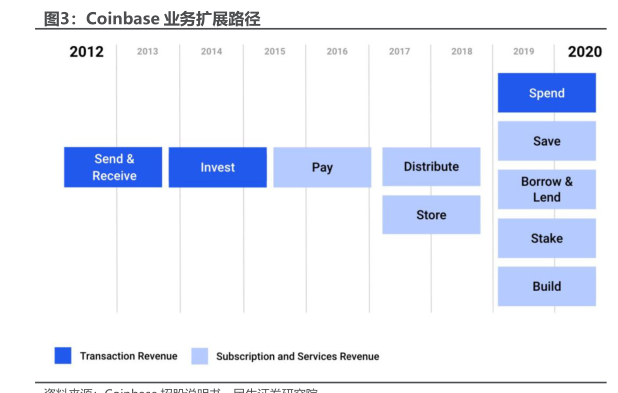Click the 2016 year label
Image resolution: width=618 pixels, height=393 pixels.
coord(337,51)
